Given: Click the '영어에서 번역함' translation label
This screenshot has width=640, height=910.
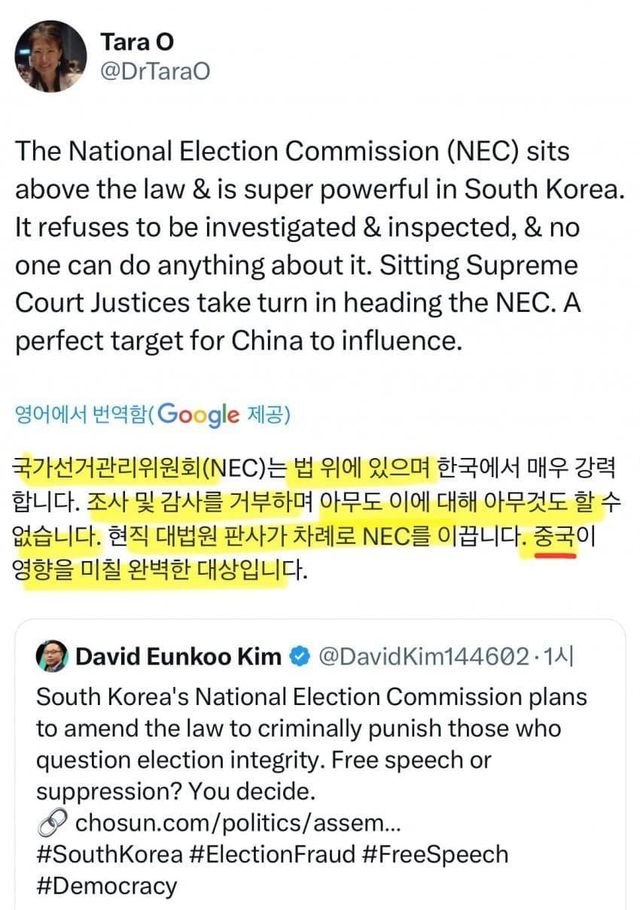Looking at the screenshot, I should [x=80, y=414].
